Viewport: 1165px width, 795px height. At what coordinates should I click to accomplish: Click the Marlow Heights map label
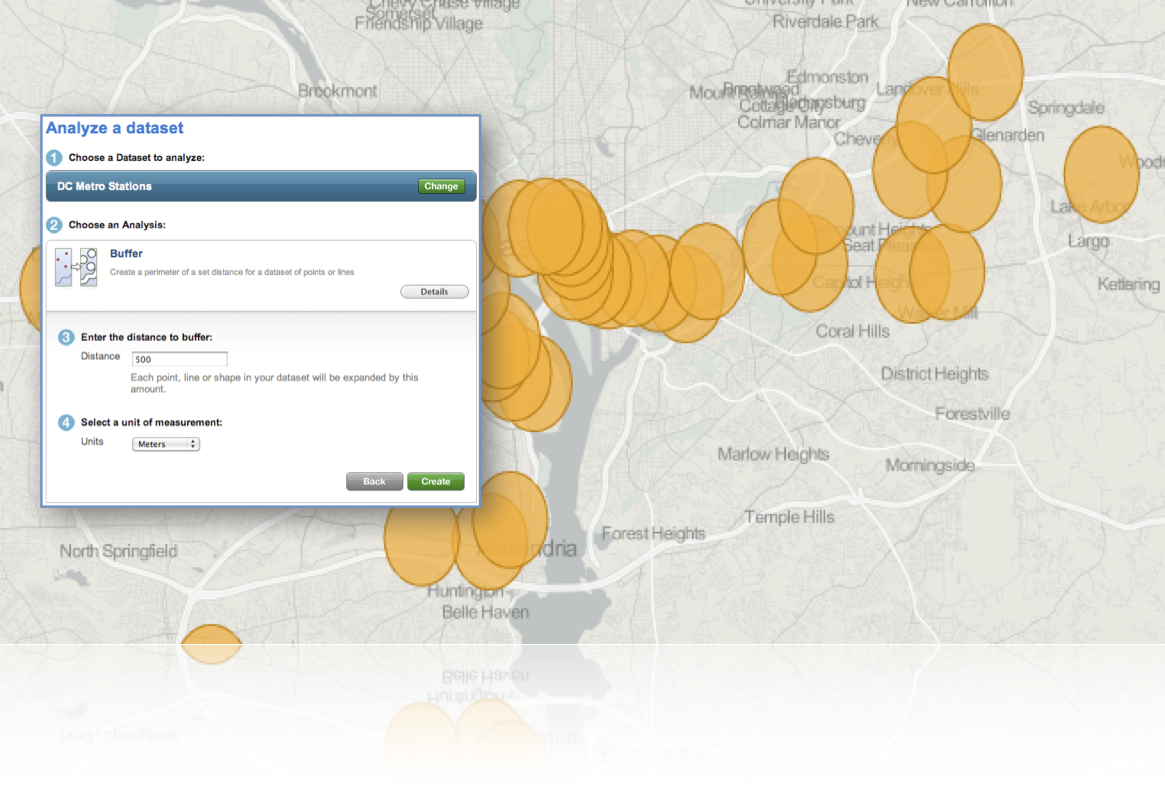(773, 454)
